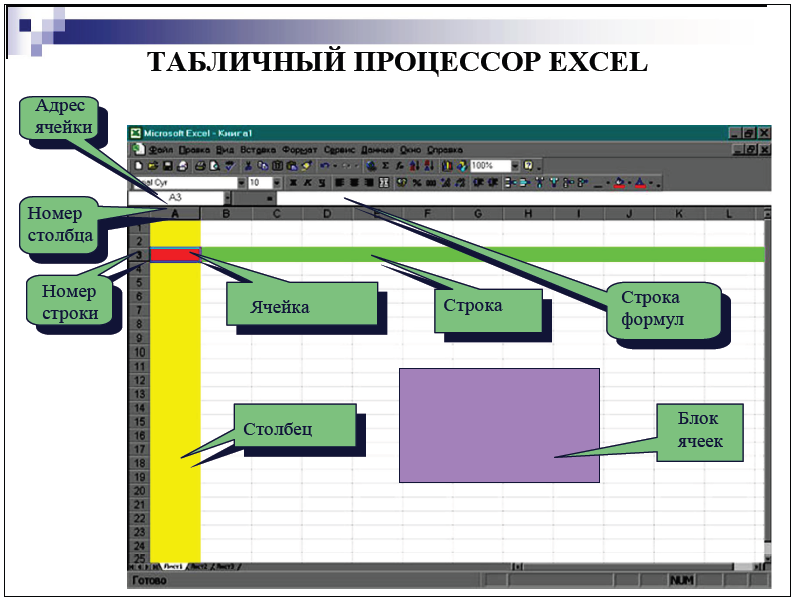Expand the Undo history arrow
The width and height of the screenshot is (796, 600).
[335, 165]
